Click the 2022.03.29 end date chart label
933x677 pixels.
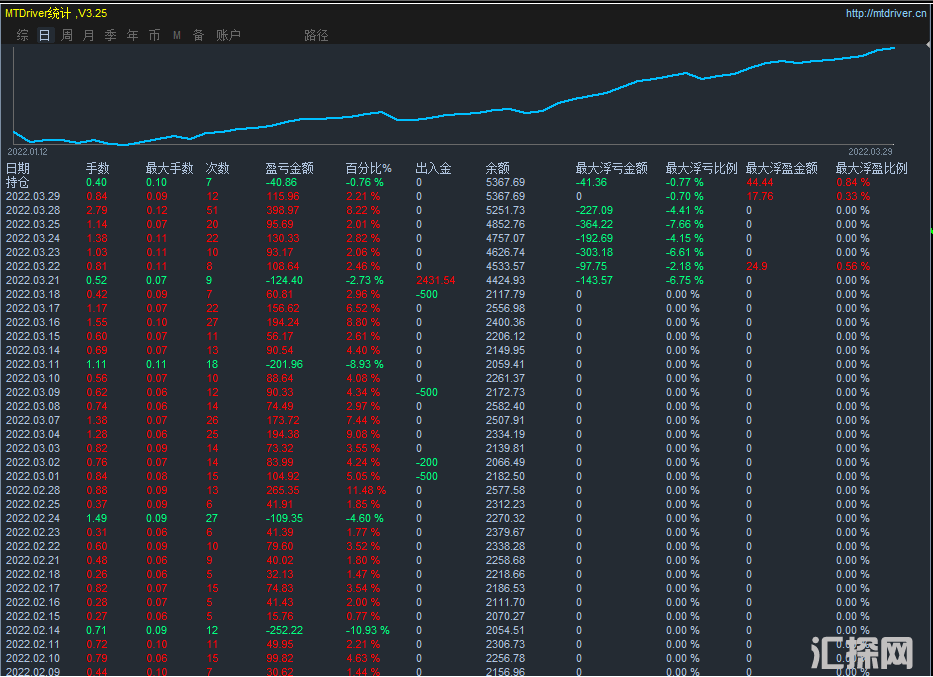coord(869,151)
